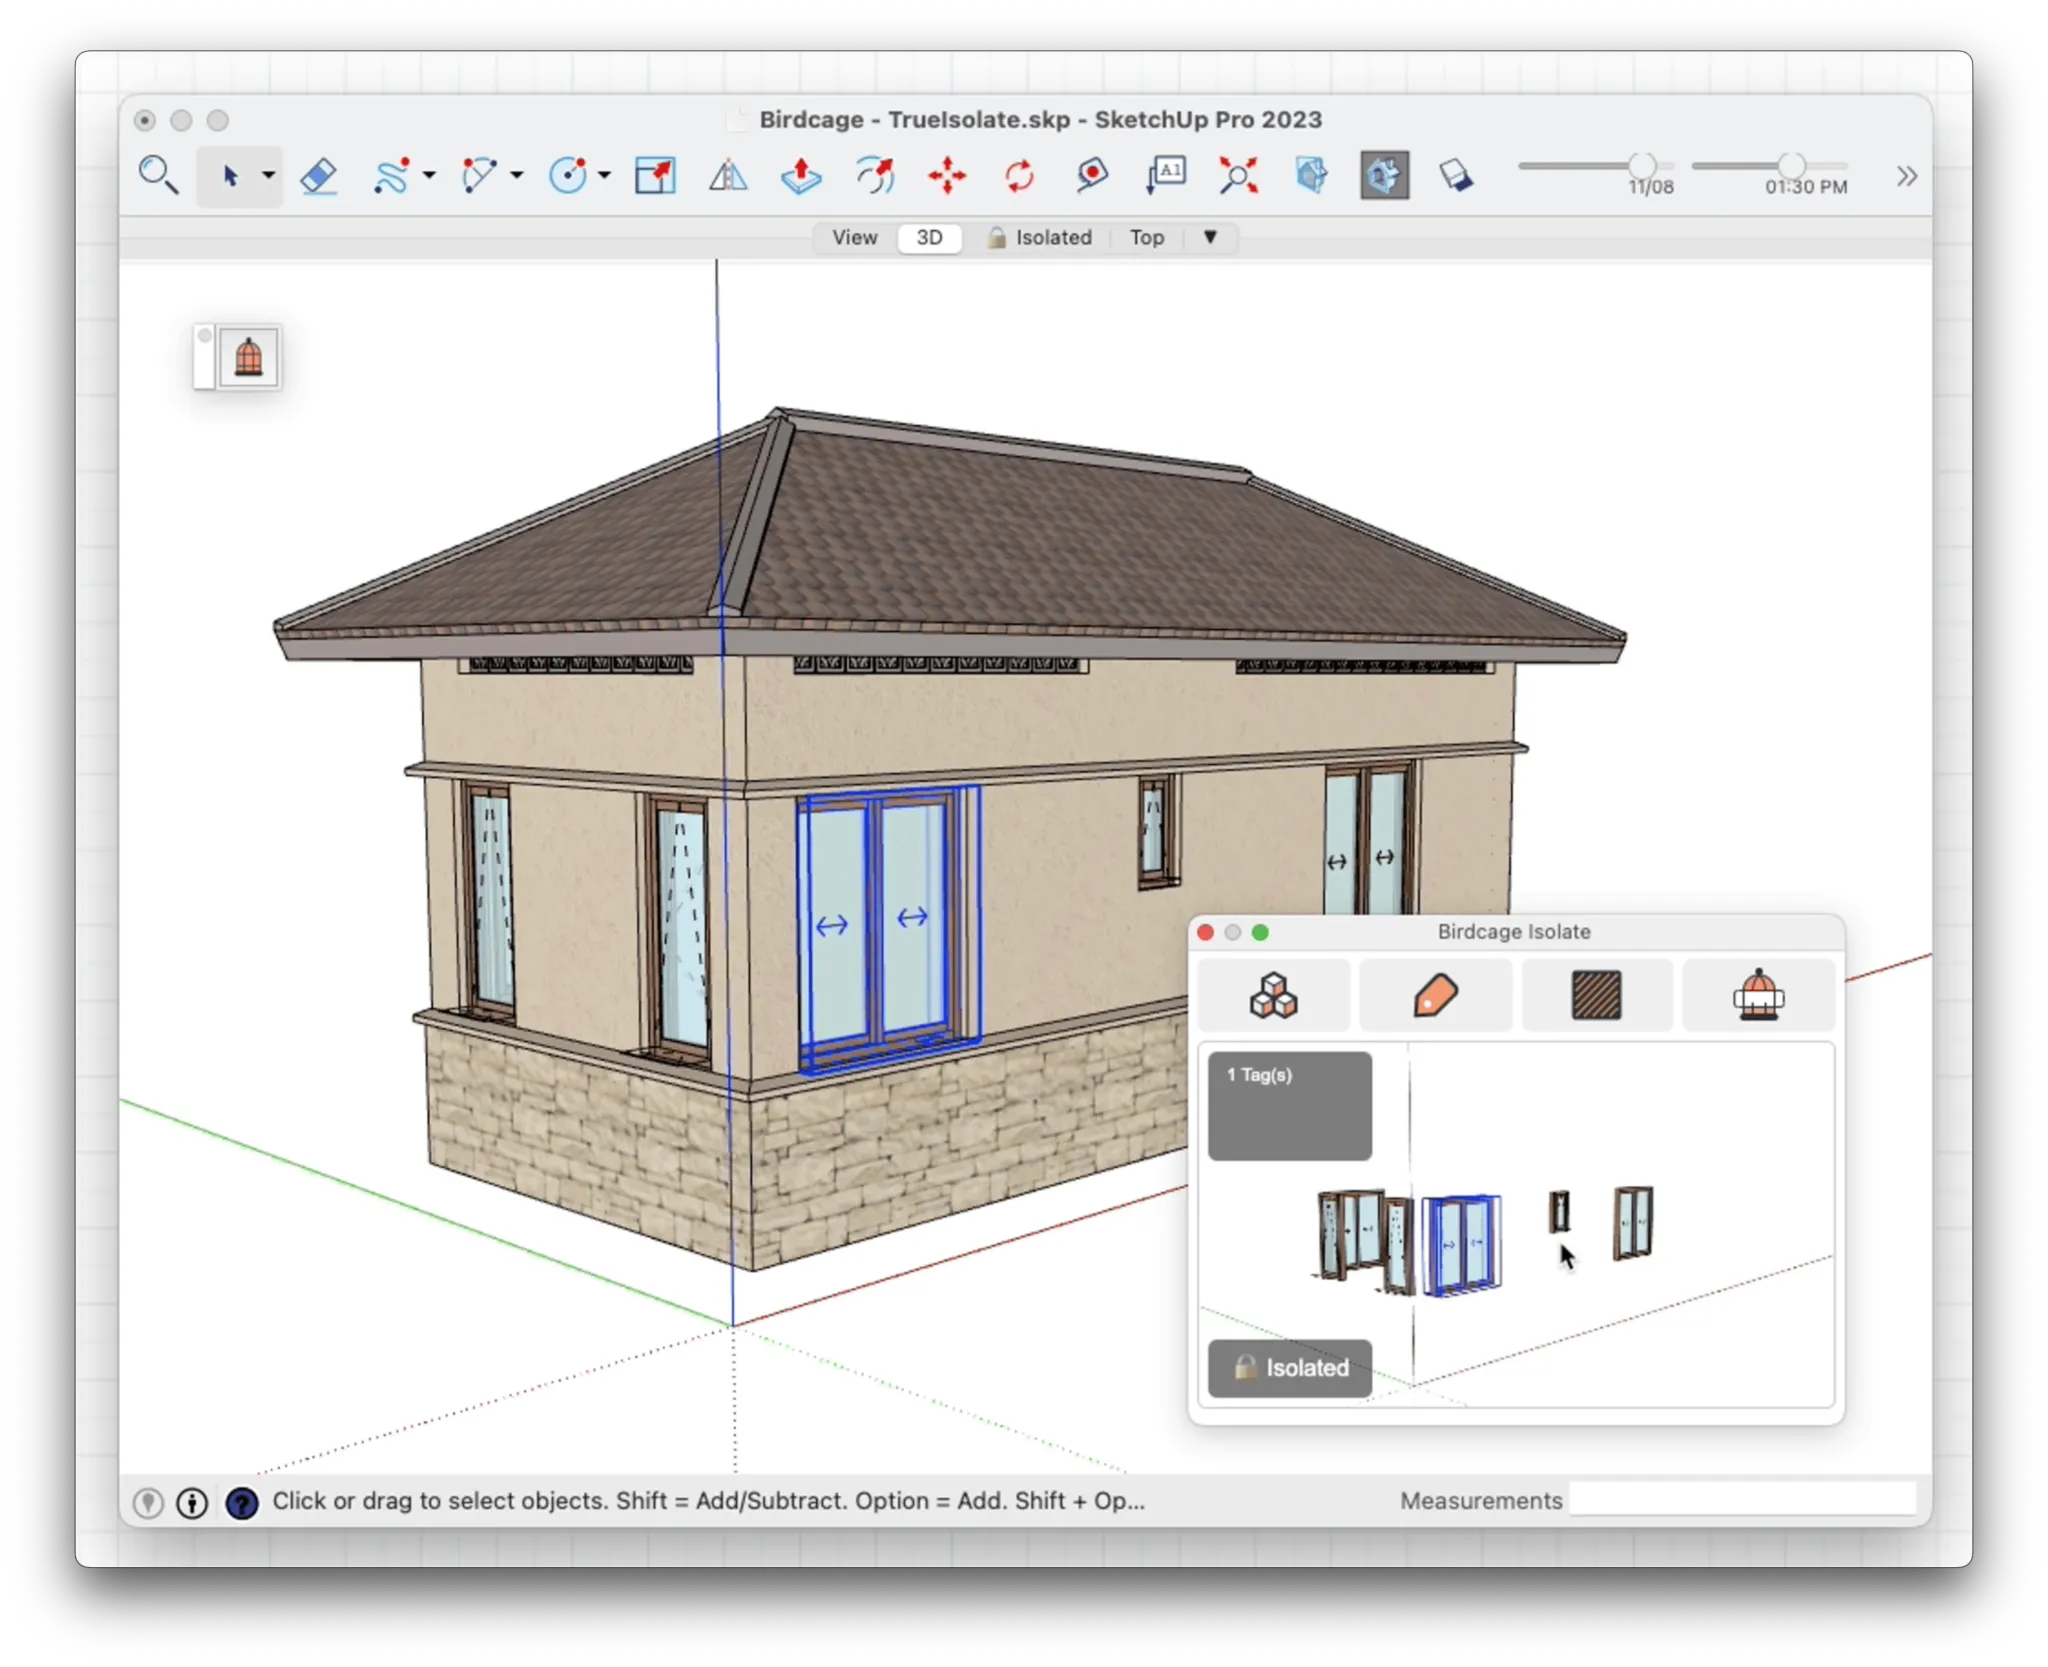2048x1667 pixels.
Task: Expand the arc tool dropdown arrow
Action: tap(517, 176)
